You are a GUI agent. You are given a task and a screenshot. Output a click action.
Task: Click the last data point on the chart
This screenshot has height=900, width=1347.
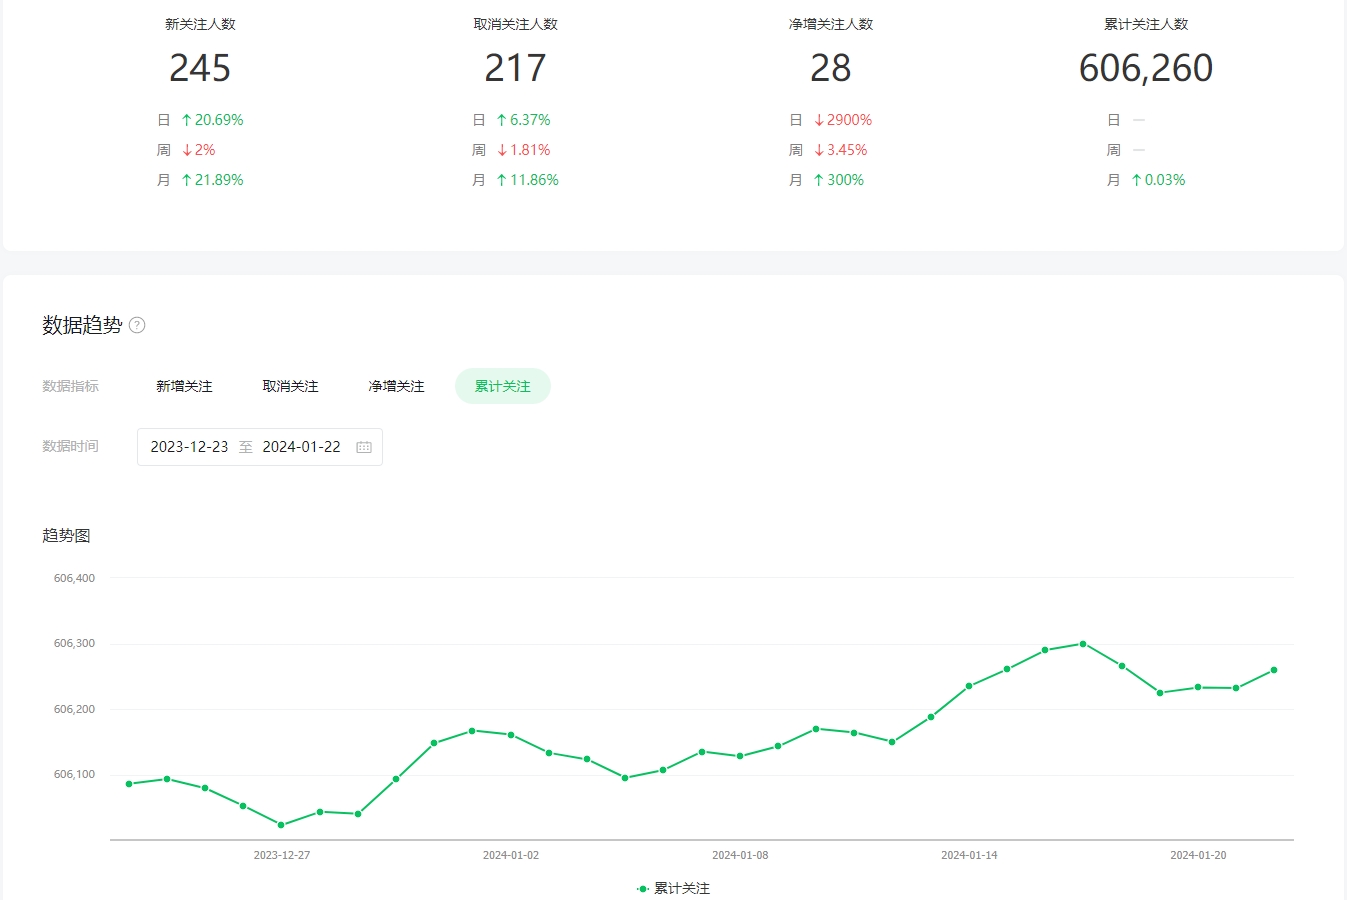coord(1274,670)
